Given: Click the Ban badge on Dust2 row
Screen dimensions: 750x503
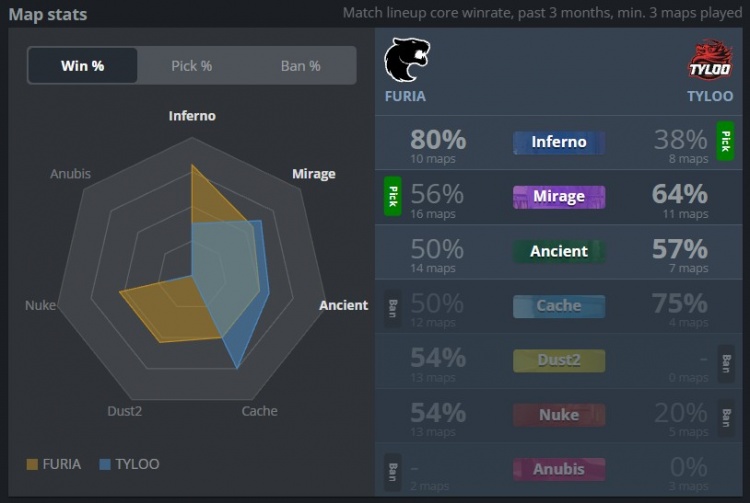Looking at the screenshot, I should click(726, 363).
